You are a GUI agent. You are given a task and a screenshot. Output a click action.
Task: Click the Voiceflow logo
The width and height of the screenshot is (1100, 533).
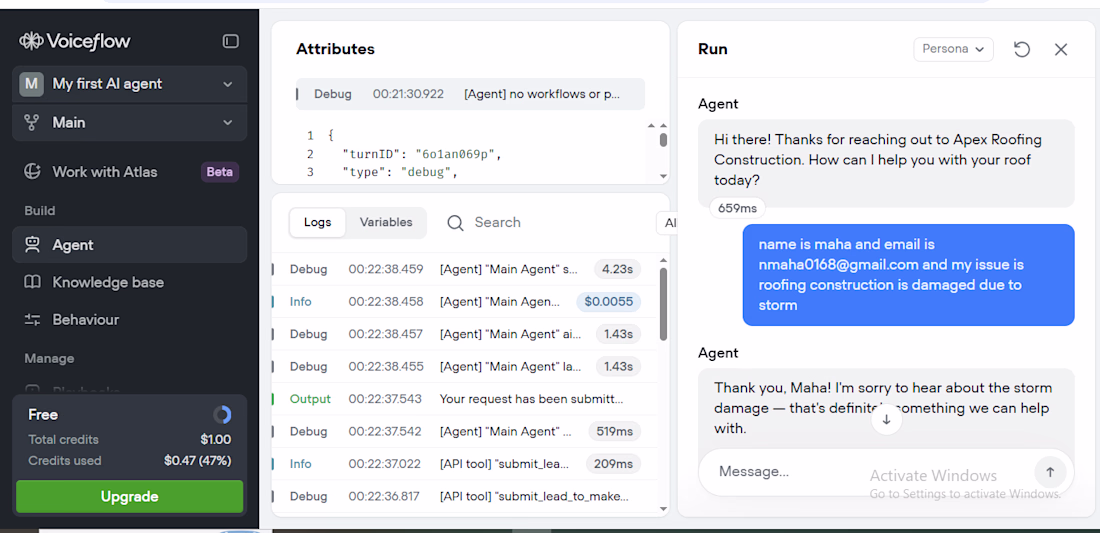(74, 41)
